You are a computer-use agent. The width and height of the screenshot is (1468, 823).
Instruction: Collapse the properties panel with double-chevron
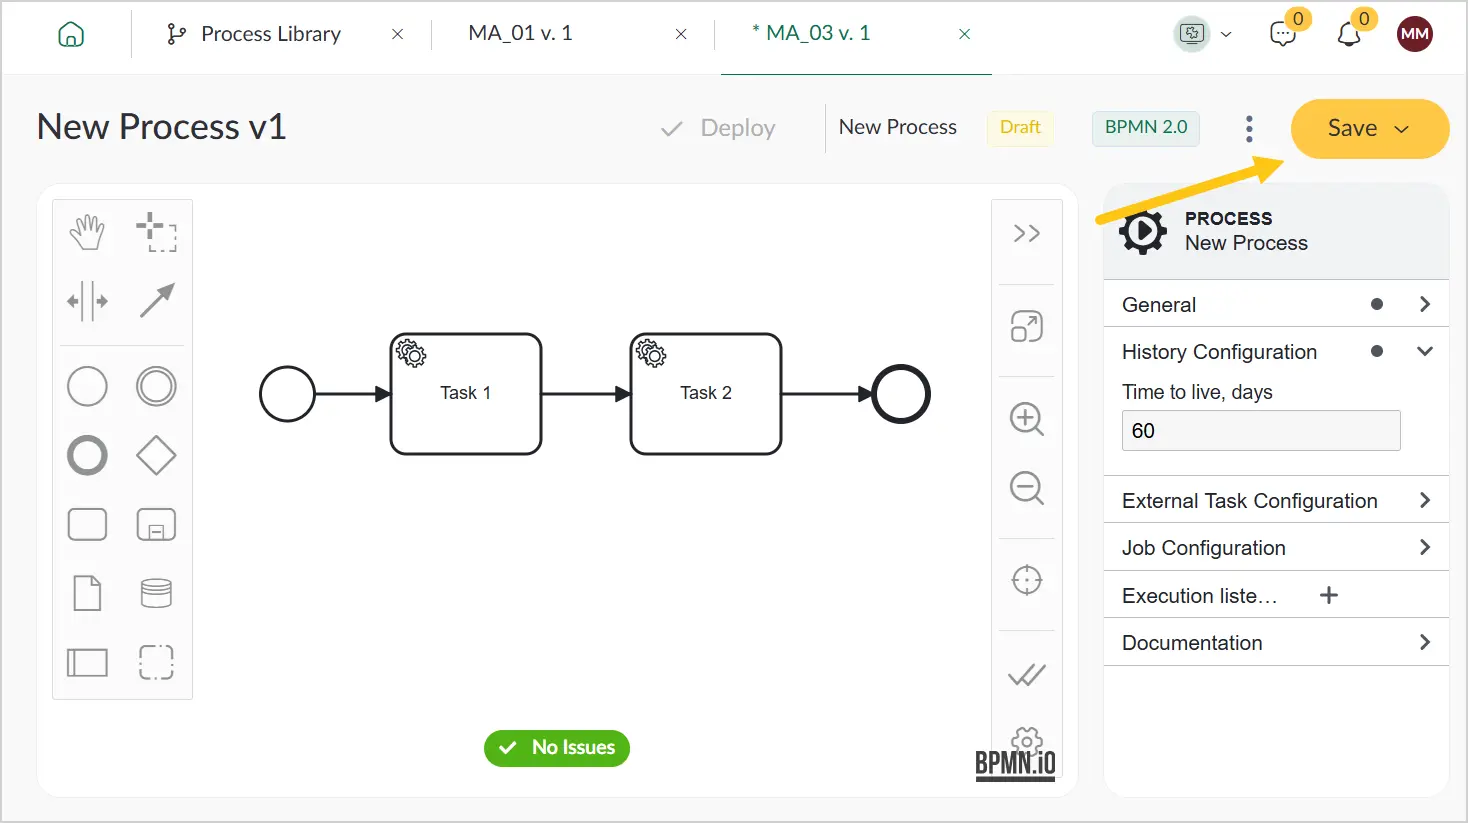(1027, 234)
